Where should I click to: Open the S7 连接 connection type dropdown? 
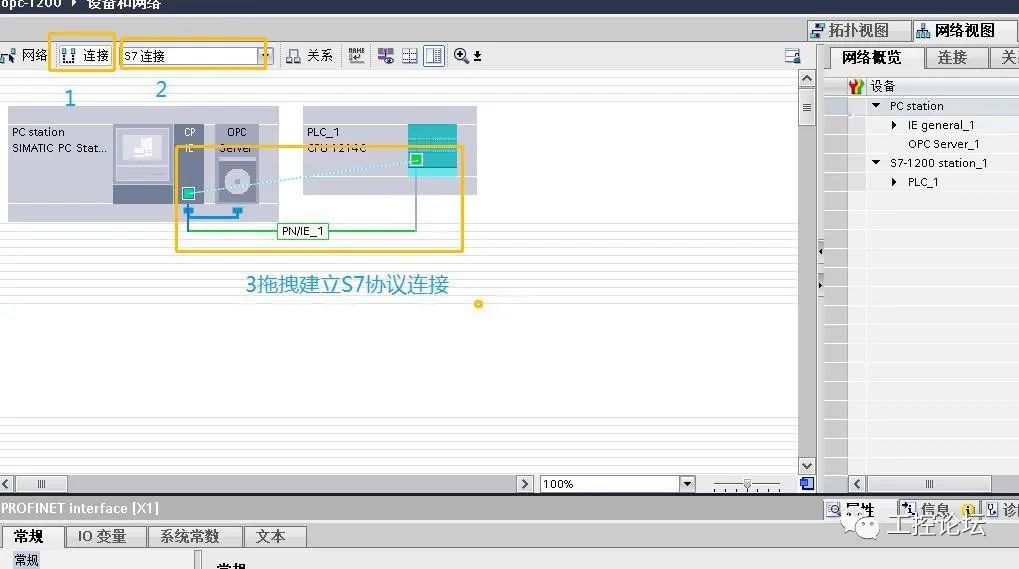tap(264, 56)
